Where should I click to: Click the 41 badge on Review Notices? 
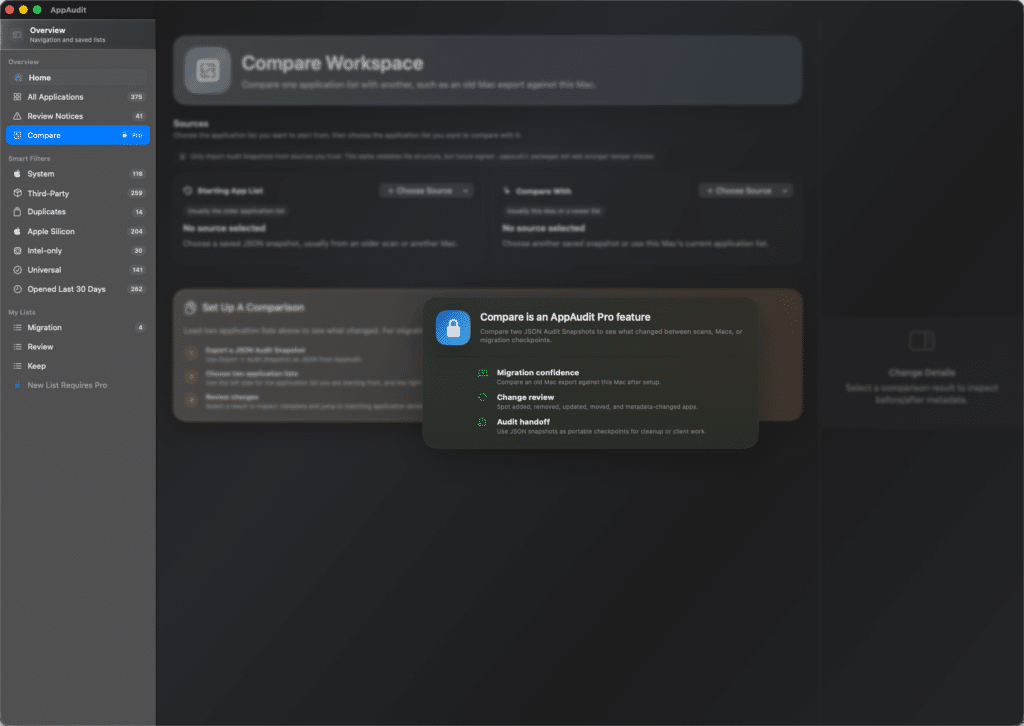point(139,116)
